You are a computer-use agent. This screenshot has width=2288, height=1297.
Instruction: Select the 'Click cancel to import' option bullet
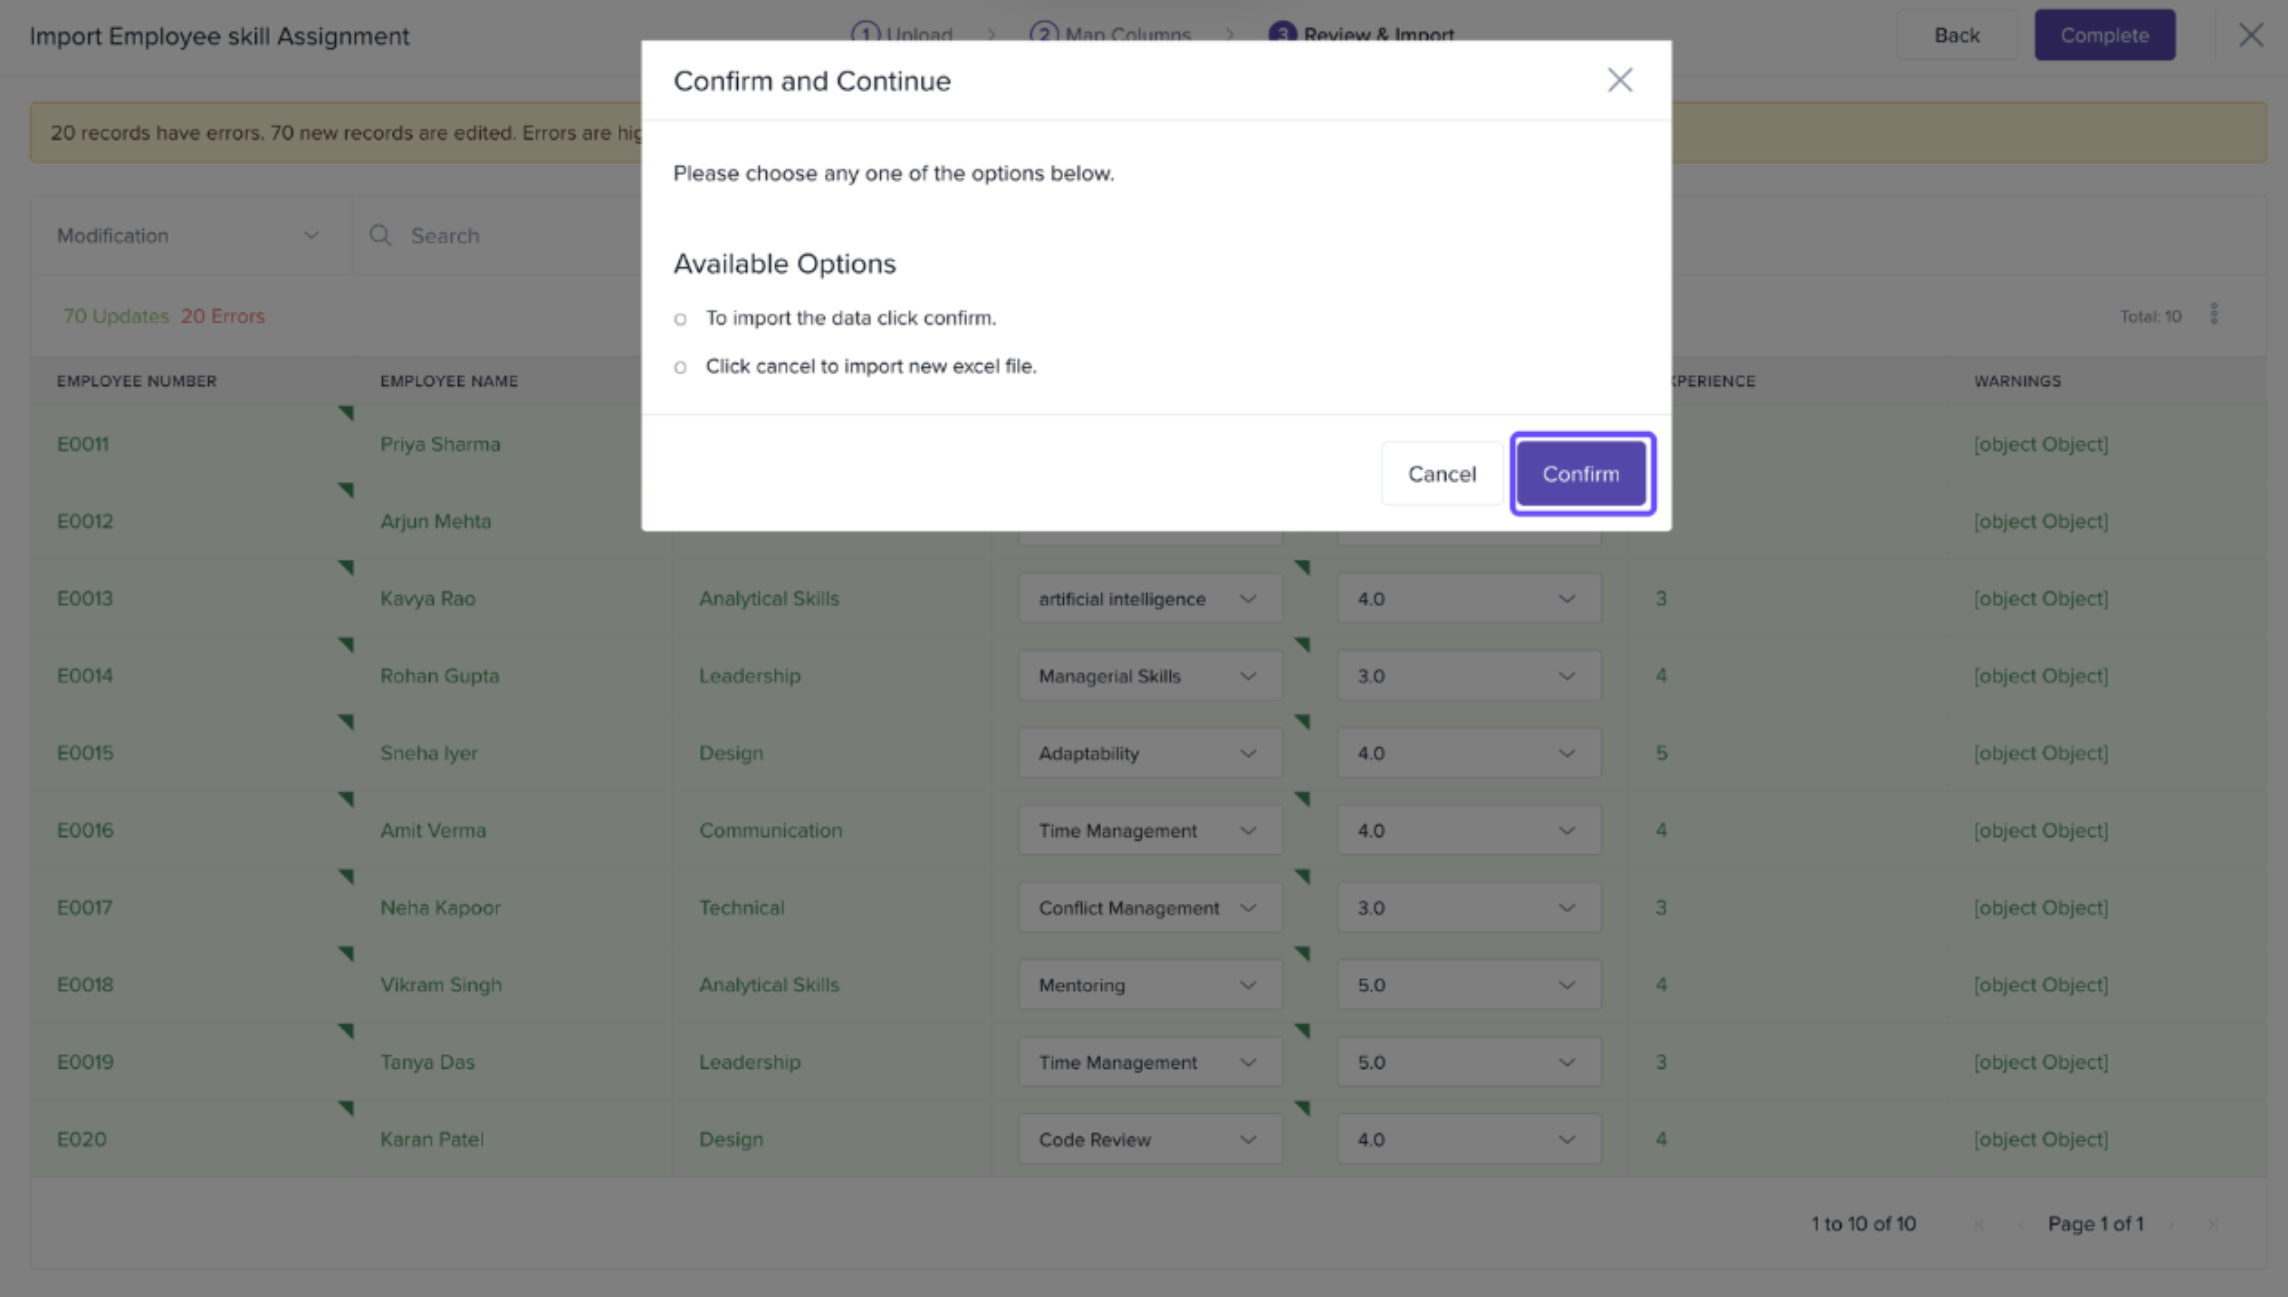pyautogui.click(x=680, y=367)
